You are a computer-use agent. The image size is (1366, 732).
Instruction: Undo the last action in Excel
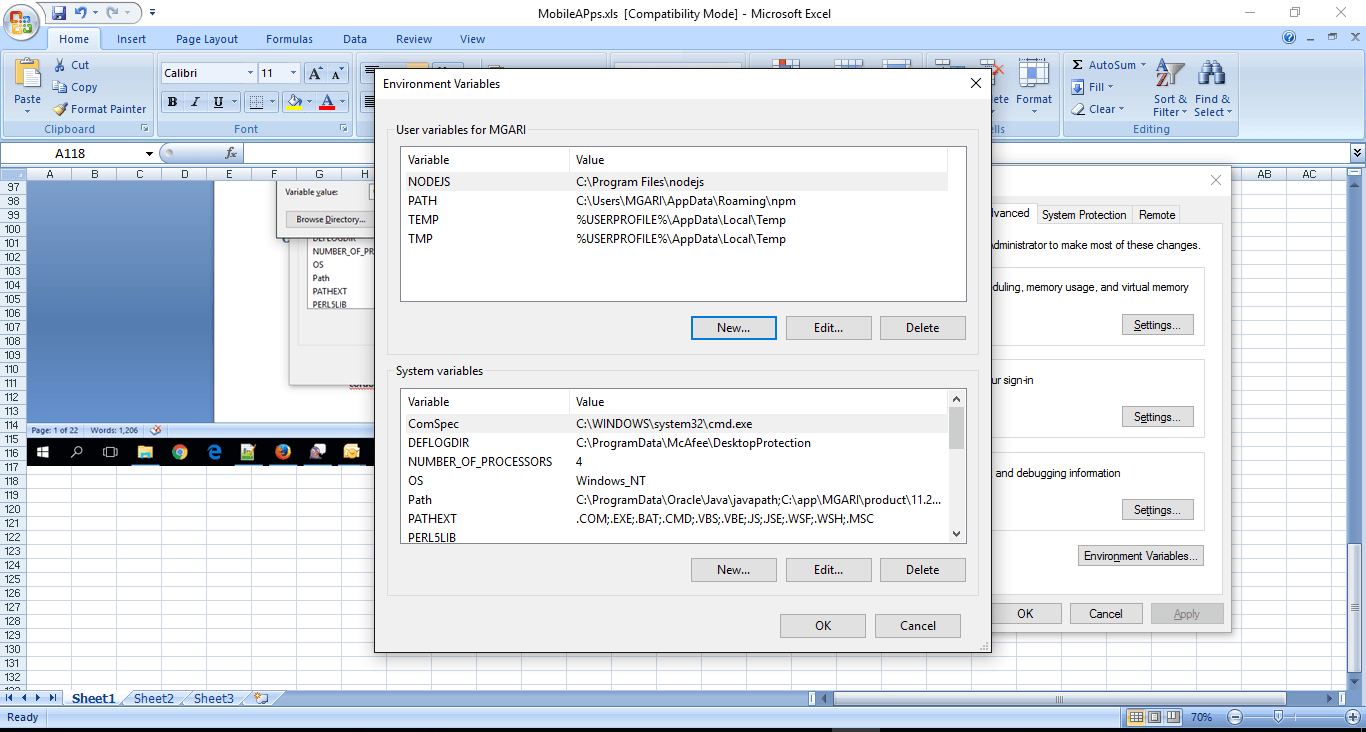[x=81, y=13]
